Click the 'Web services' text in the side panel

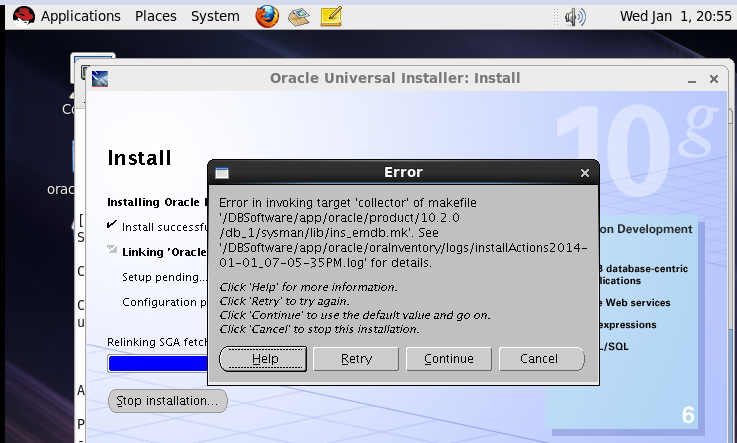tap(637, 303)
